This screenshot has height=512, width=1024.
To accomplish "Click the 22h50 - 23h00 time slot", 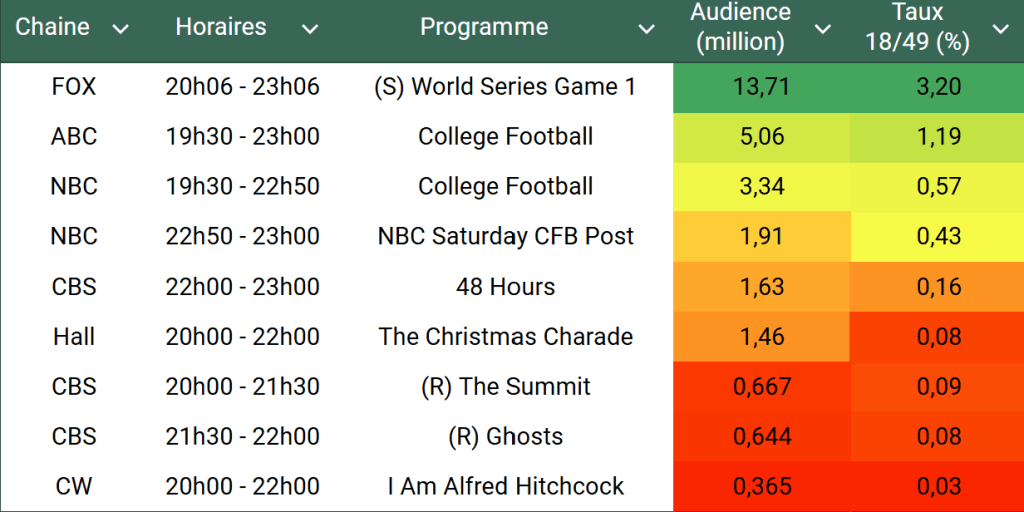I will (243, 237).
